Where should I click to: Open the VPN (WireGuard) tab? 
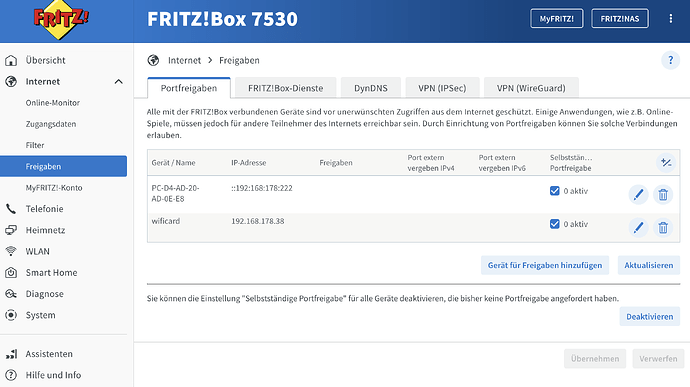pos(531,88)
